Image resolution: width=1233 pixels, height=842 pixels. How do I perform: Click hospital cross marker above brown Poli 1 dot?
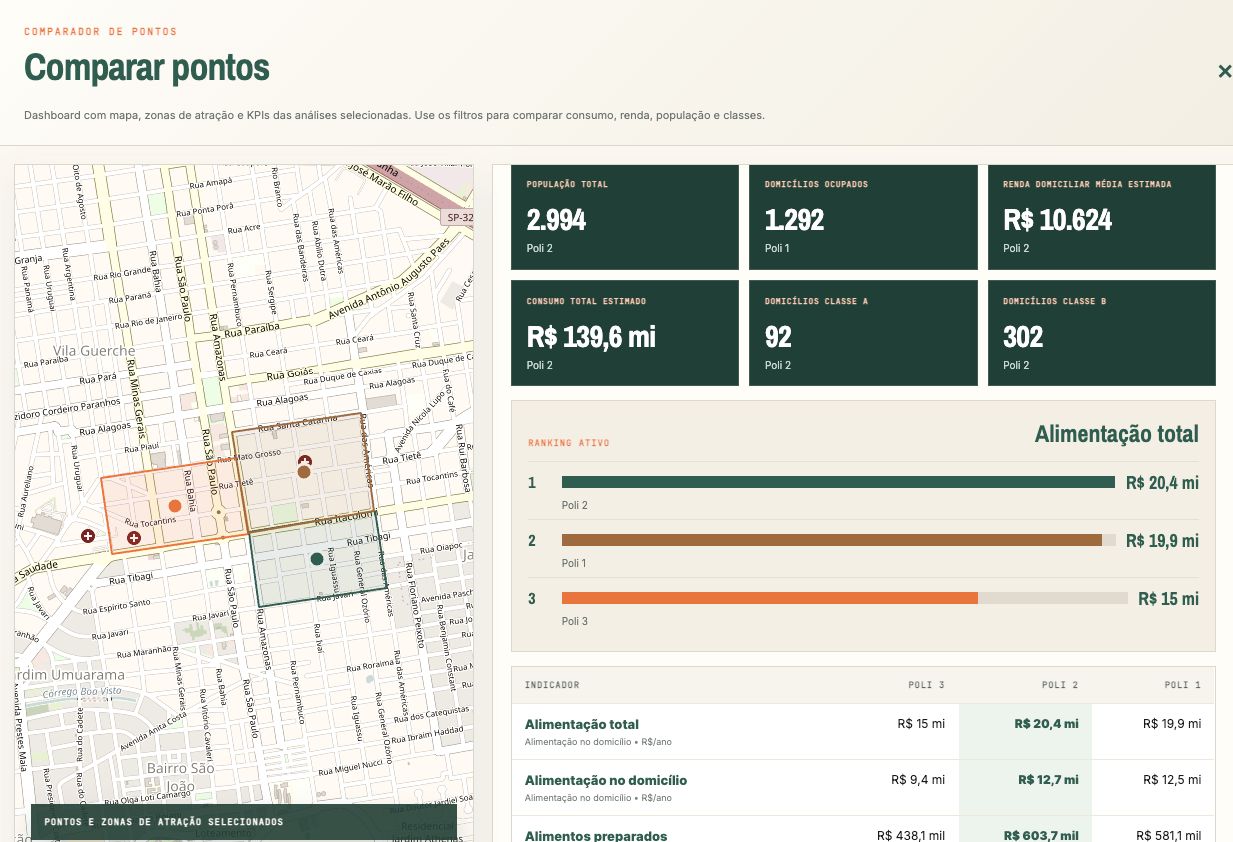coord(305,461)
